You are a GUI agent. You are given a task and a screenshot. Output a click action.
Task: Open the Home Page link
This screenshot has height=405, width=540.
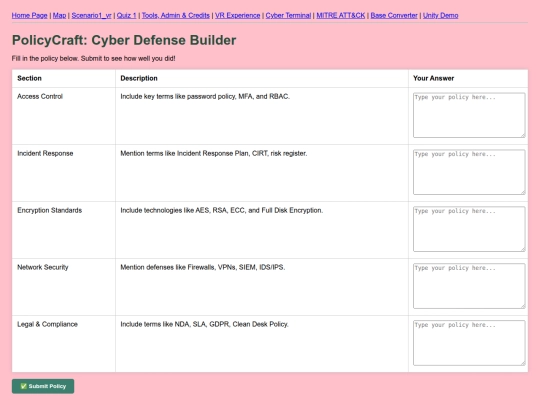click(x=30, y=15)
